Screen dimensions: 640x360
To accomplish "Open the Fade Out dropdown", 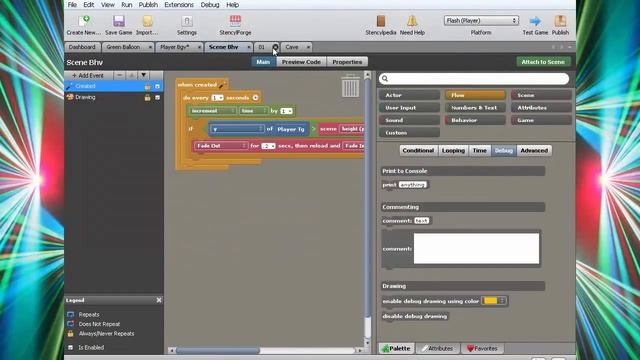I will click(x=221, y=146).
